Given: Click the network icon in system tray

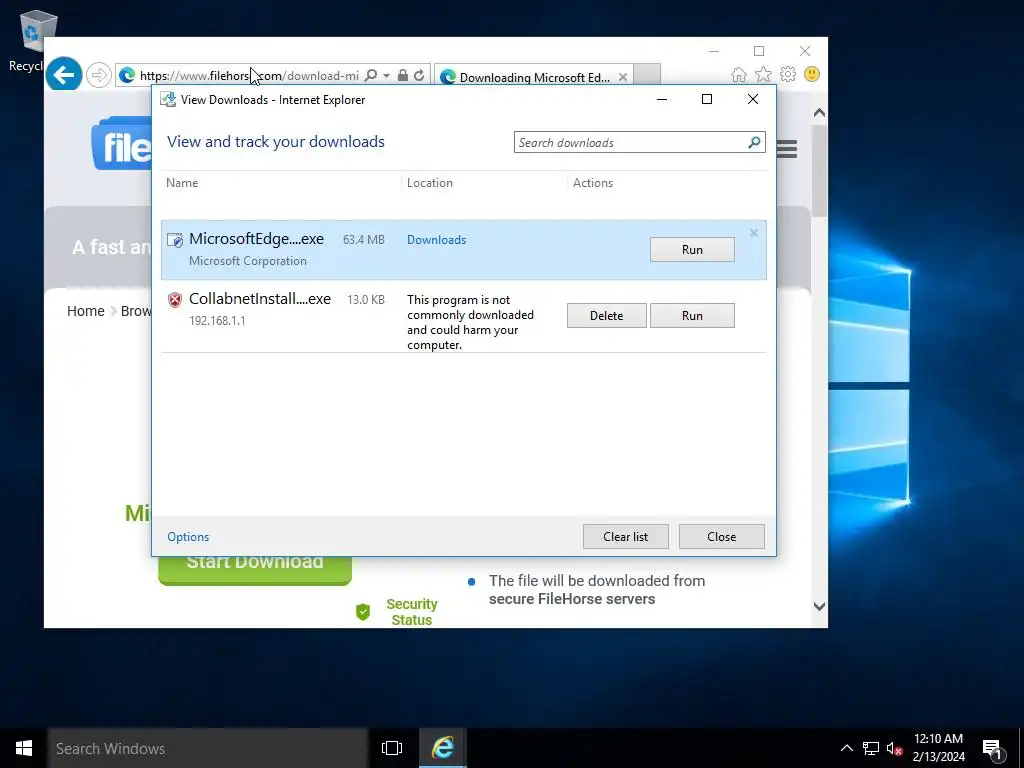Looking at the screenshot, I should [x=871, y=748].
